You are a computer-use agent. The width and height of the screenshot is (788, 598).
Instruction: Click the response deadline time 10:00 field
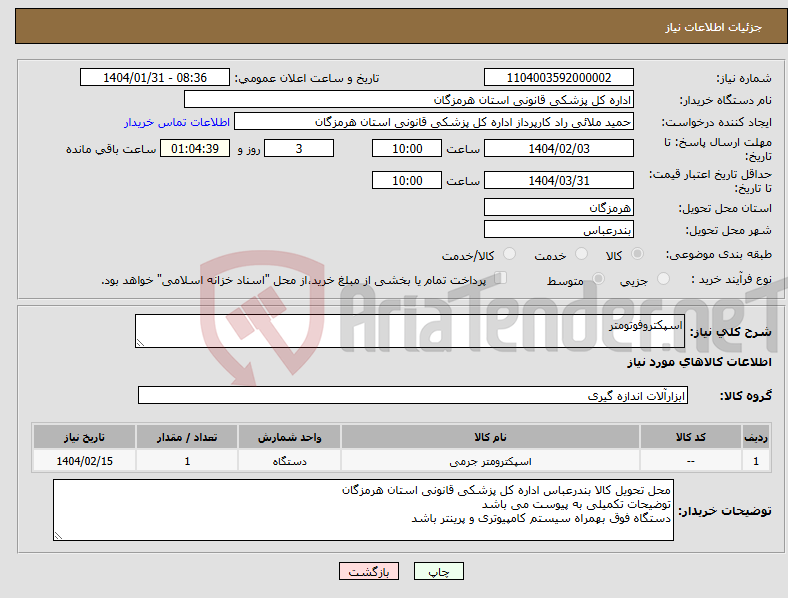pyautogui.click(x=407, y=149)
